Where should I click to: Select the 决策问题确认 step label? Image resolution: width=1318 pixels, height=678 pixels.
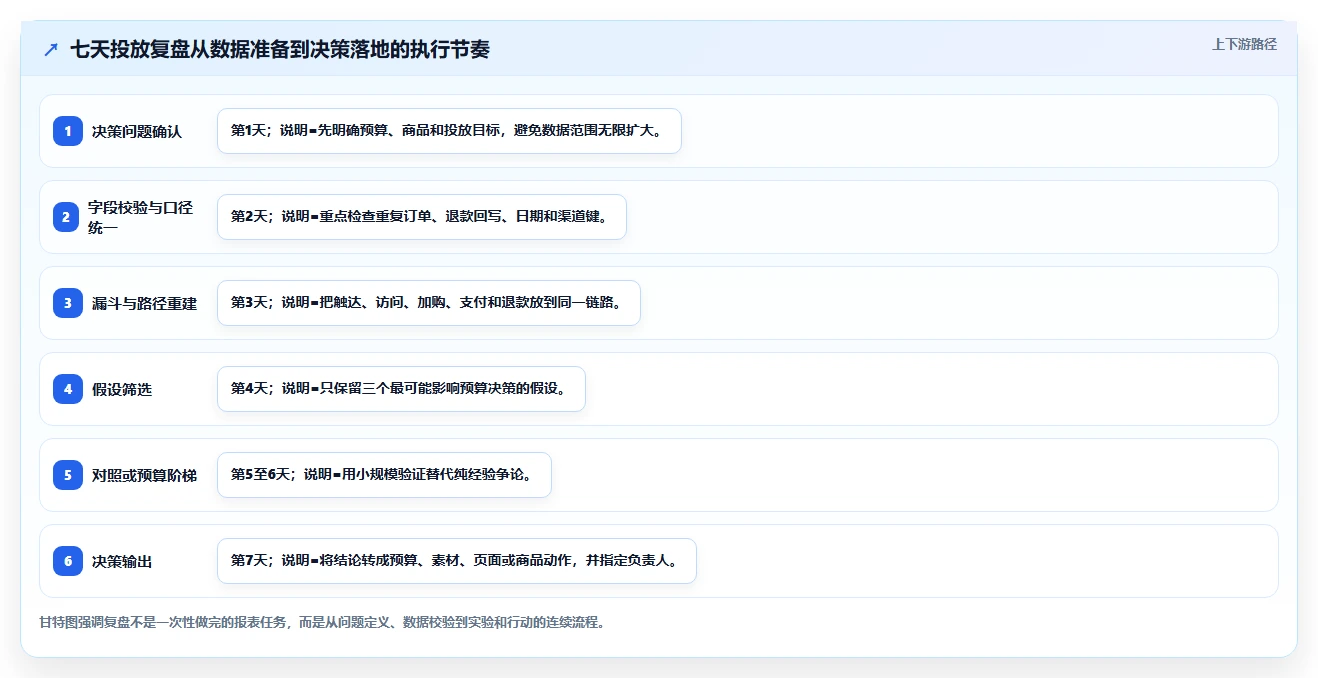point(137,131)
